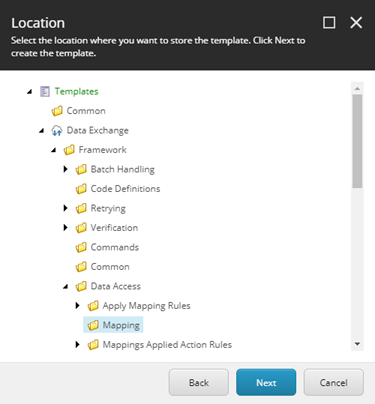The height and width of the screenshot is (404, 375).
Task: Select the Verification label
Action: [114, 228]
